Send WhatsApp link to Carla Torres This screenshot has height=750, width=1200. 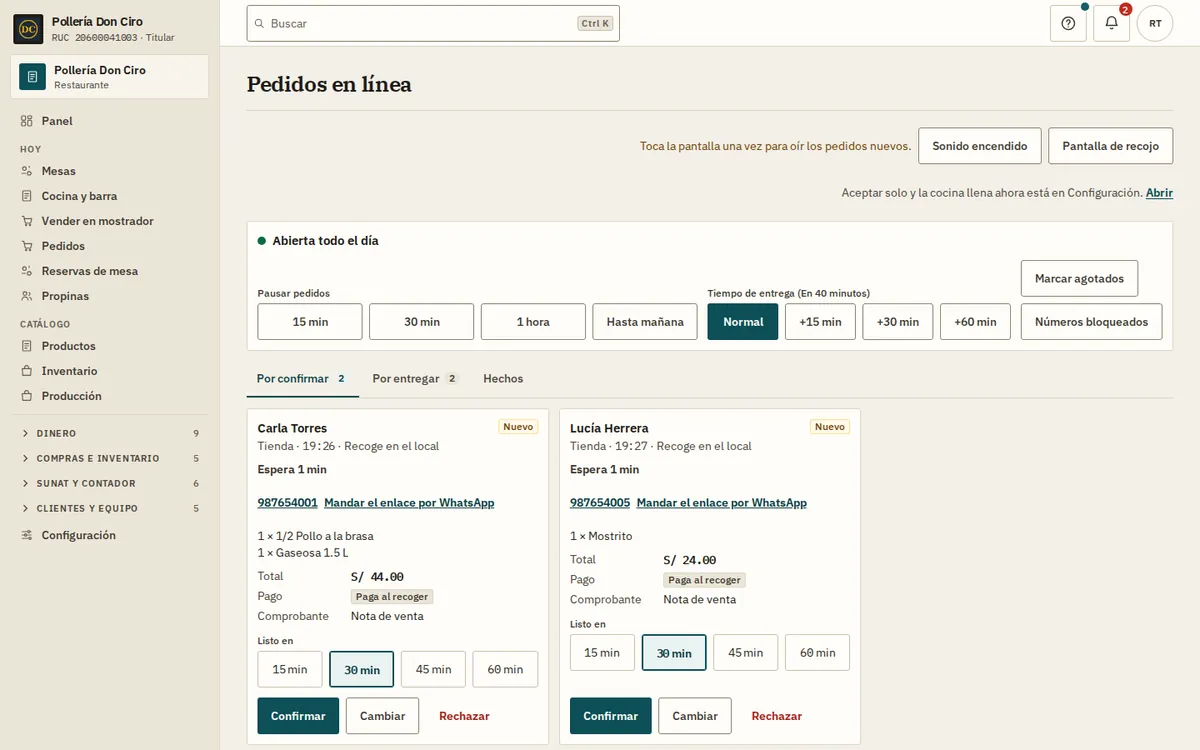409,503
